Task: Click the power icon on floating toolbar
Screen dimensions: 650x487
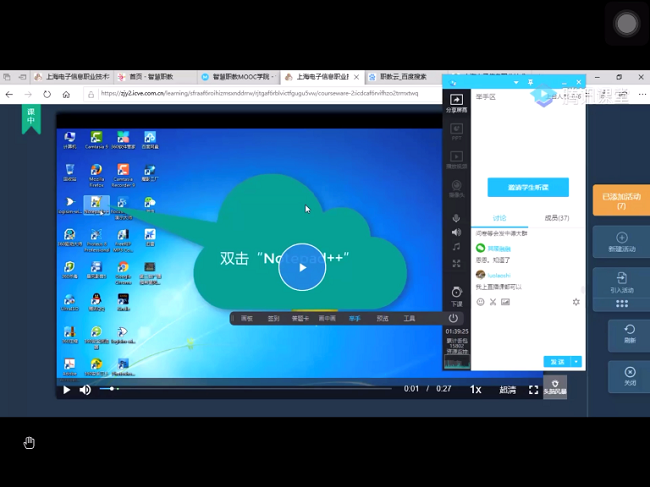Action: pyautogui.click(x=452, y=318)
